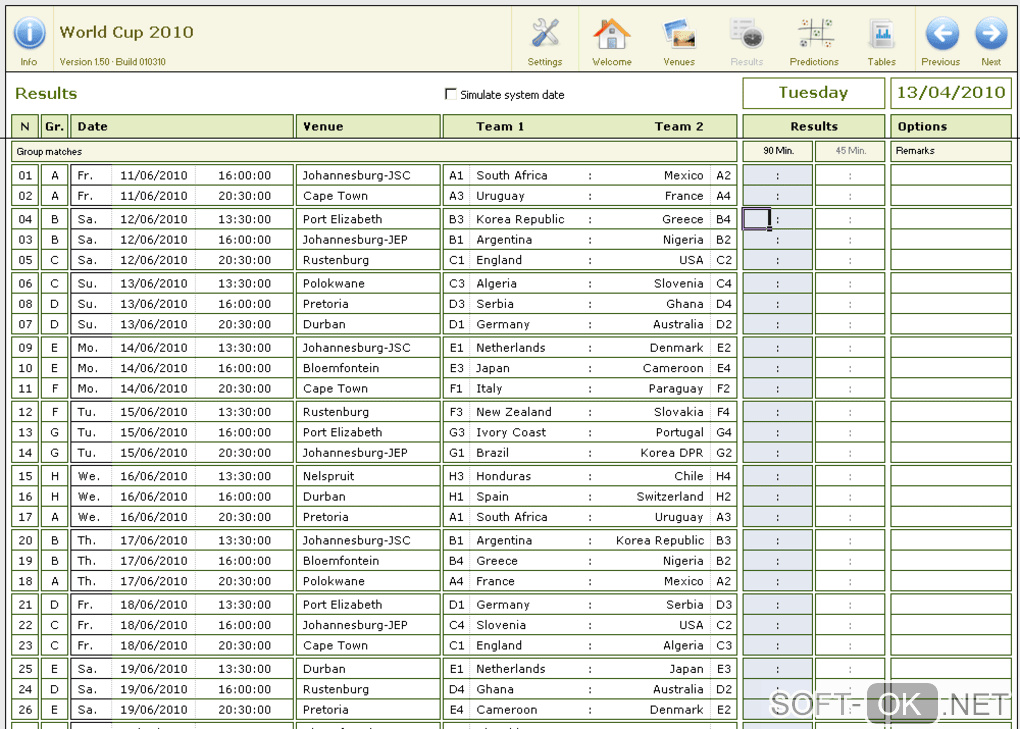Click 90 Min. result for Uruguay vs France

(x=777, y=196)
